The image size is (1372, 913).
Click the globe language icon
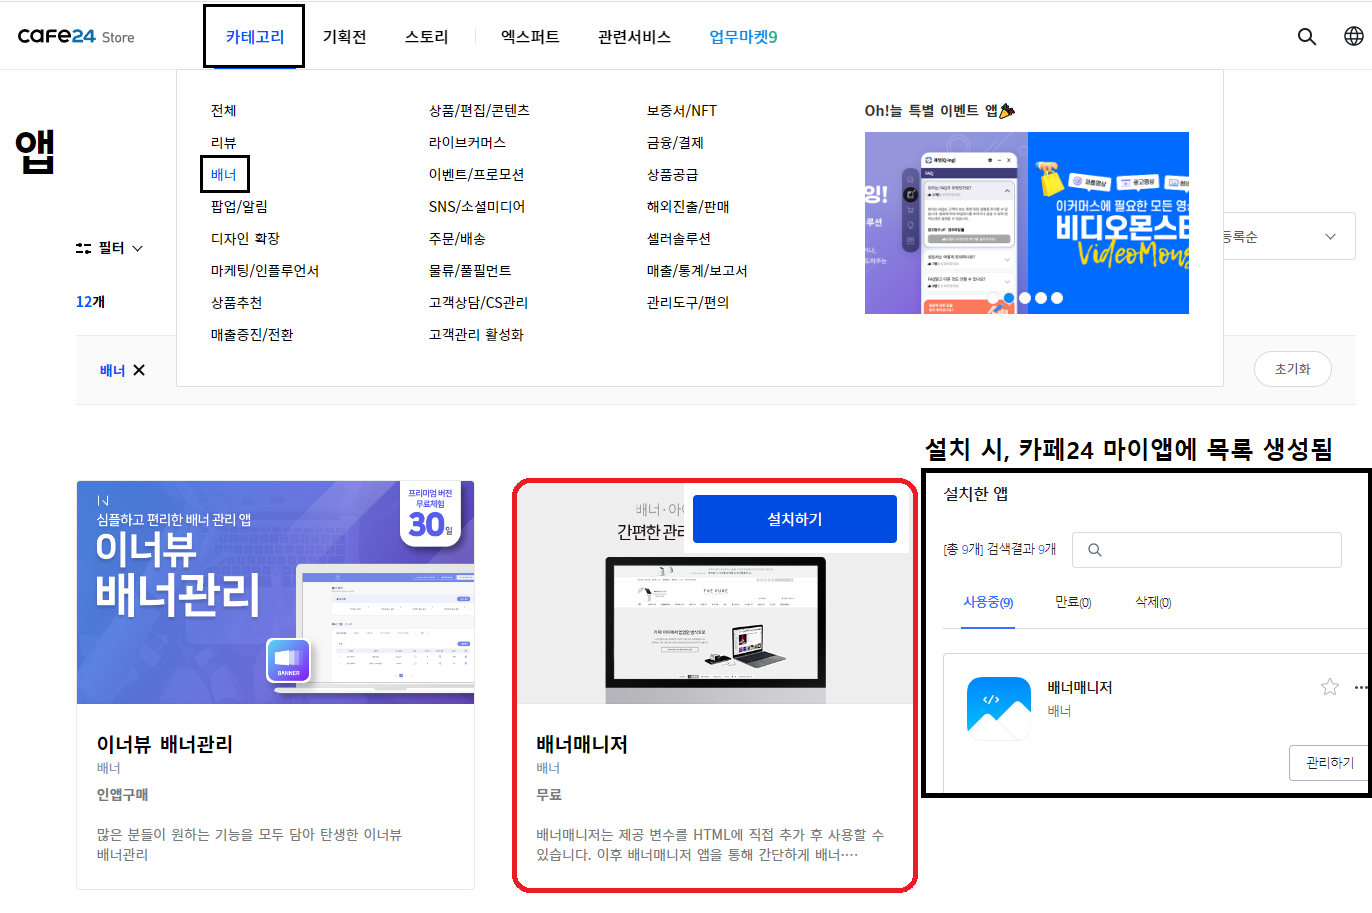coord(1353,36)
